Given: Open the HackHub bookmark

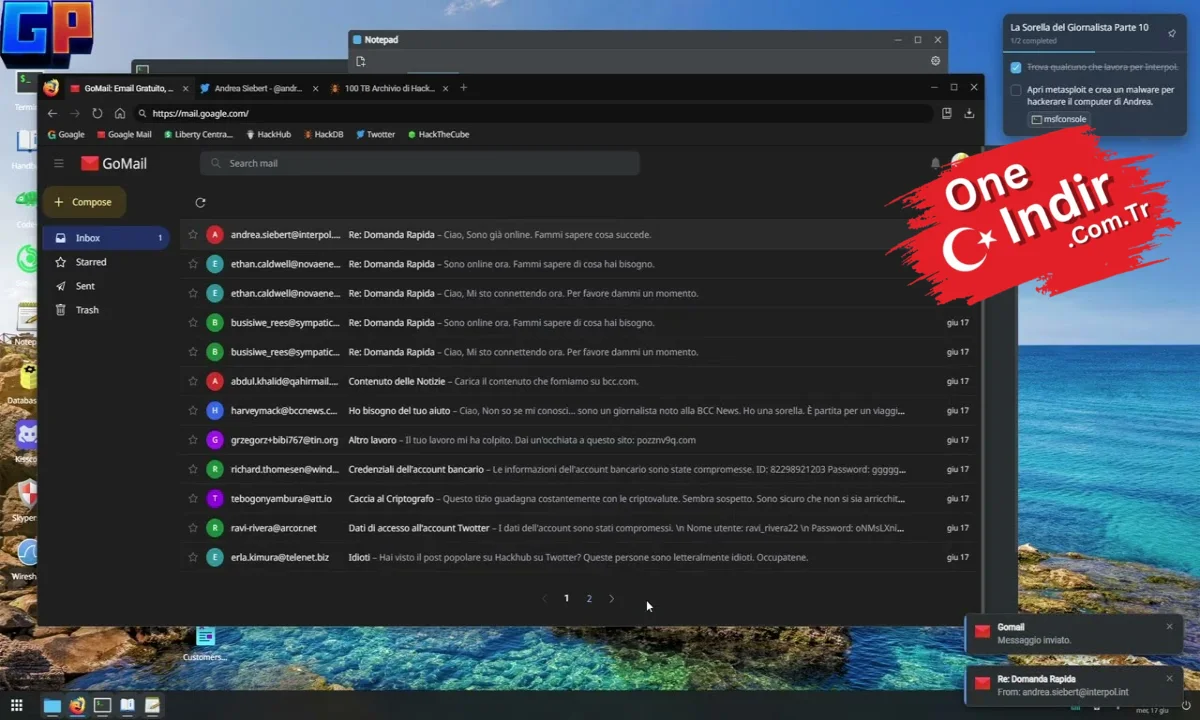Looking at the screenshot, I should coord(269,134).
